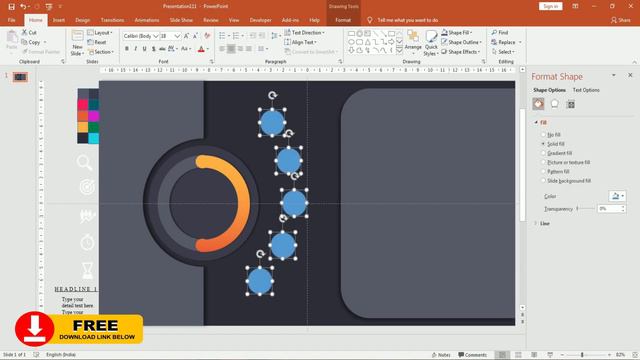Viewport: 640px width, 360px height.
Task: Click the Sign in button
Action: tap(551, 6)
